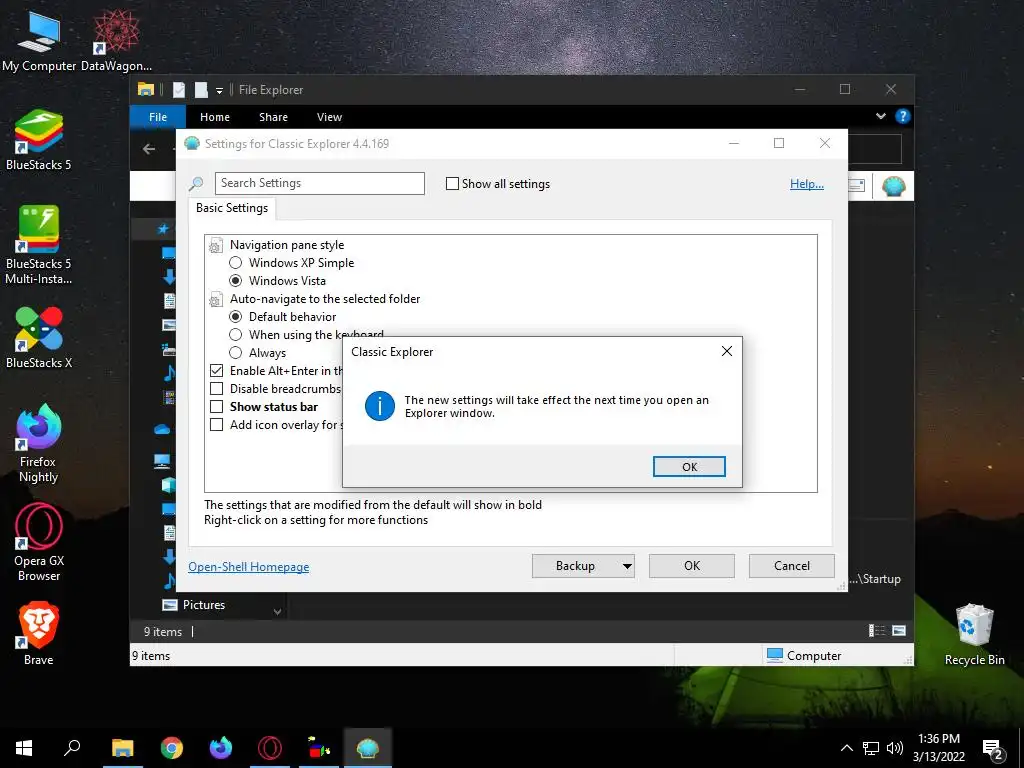The height and width of the screenshot is (768, 1024).
Task: Close the Classic Explorer message box
Action: click(726, 351)
